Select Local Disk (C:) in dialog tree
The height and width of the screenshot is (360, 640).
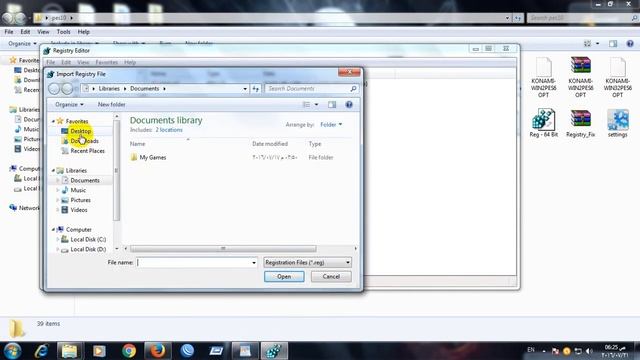point(88,239)
